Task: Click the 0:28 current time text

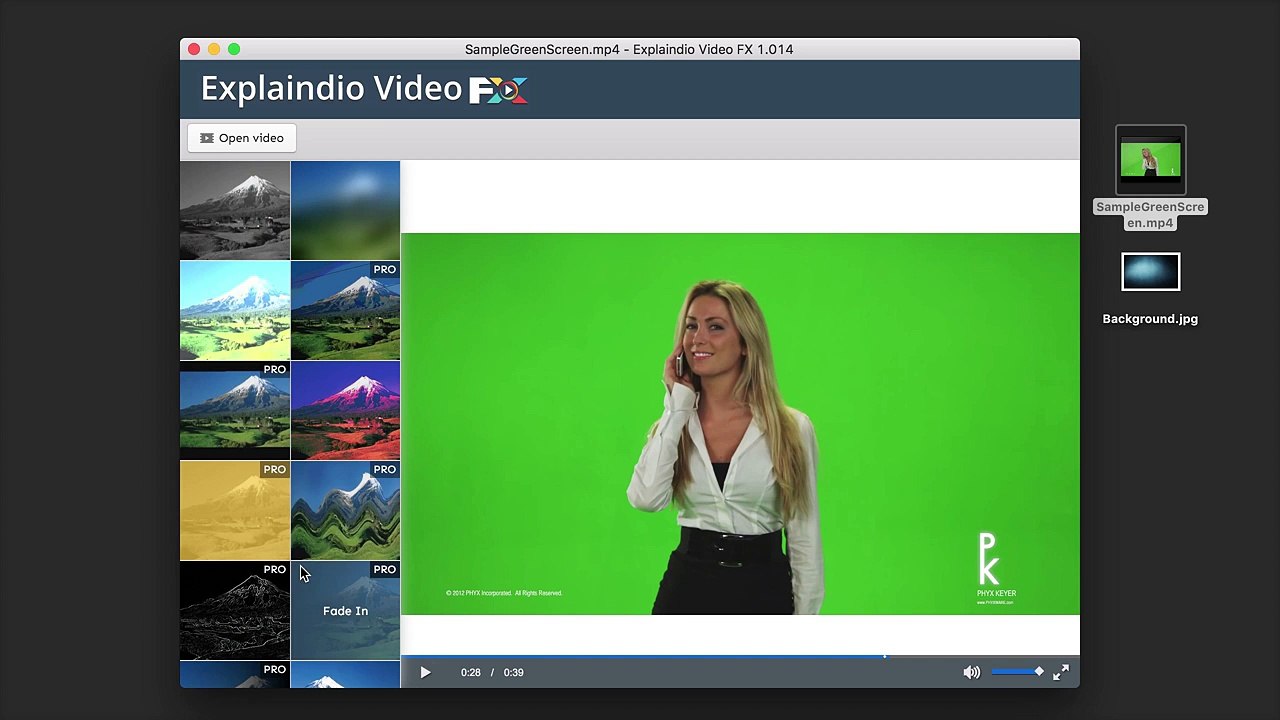Action: tap(471, 673)
